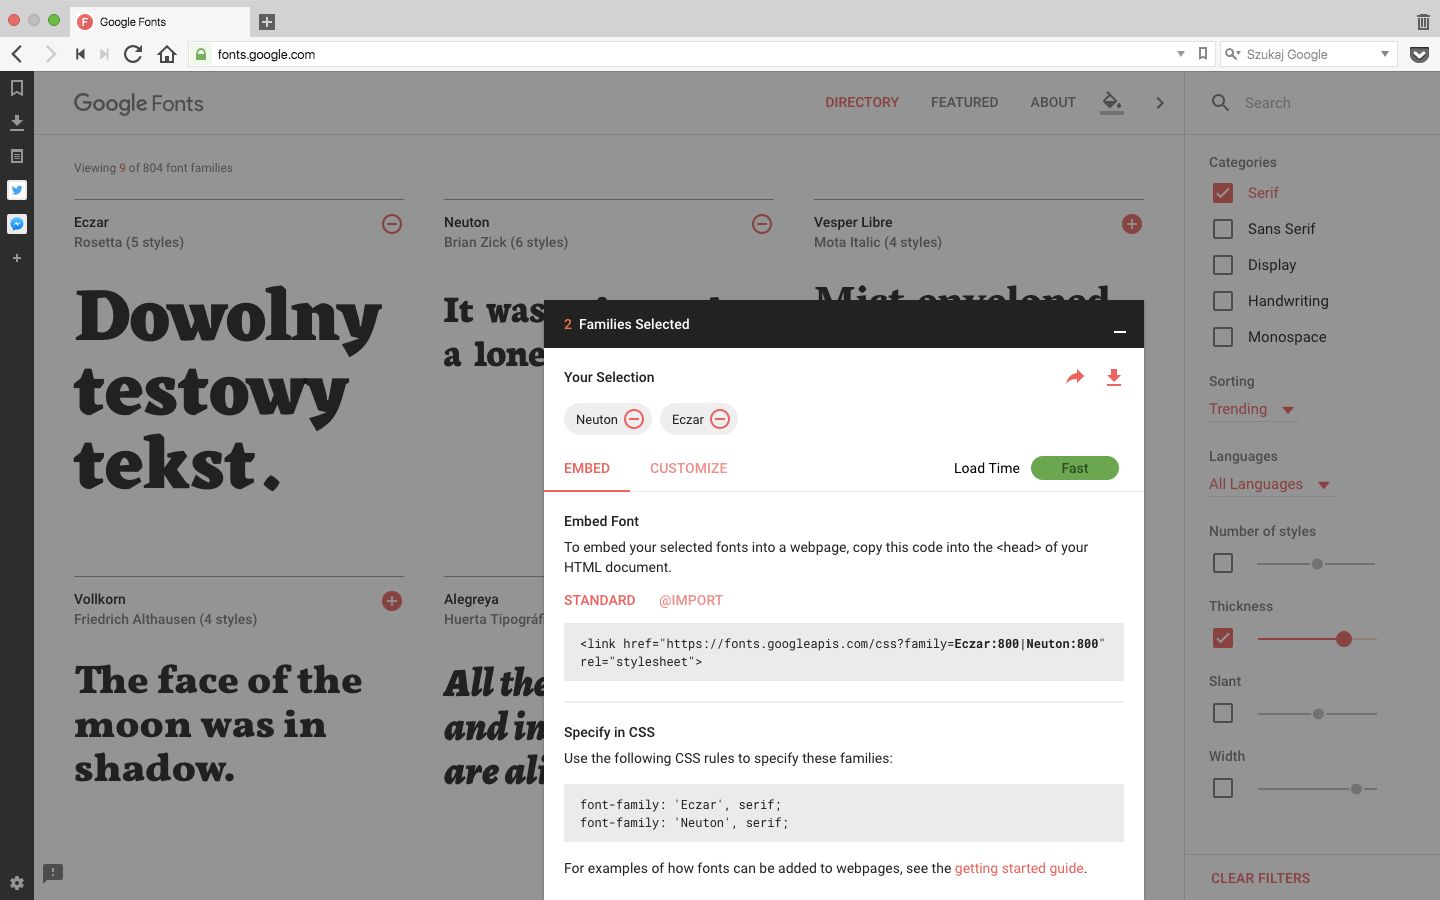Click the Fast load time indicator

coord(1075,468)
